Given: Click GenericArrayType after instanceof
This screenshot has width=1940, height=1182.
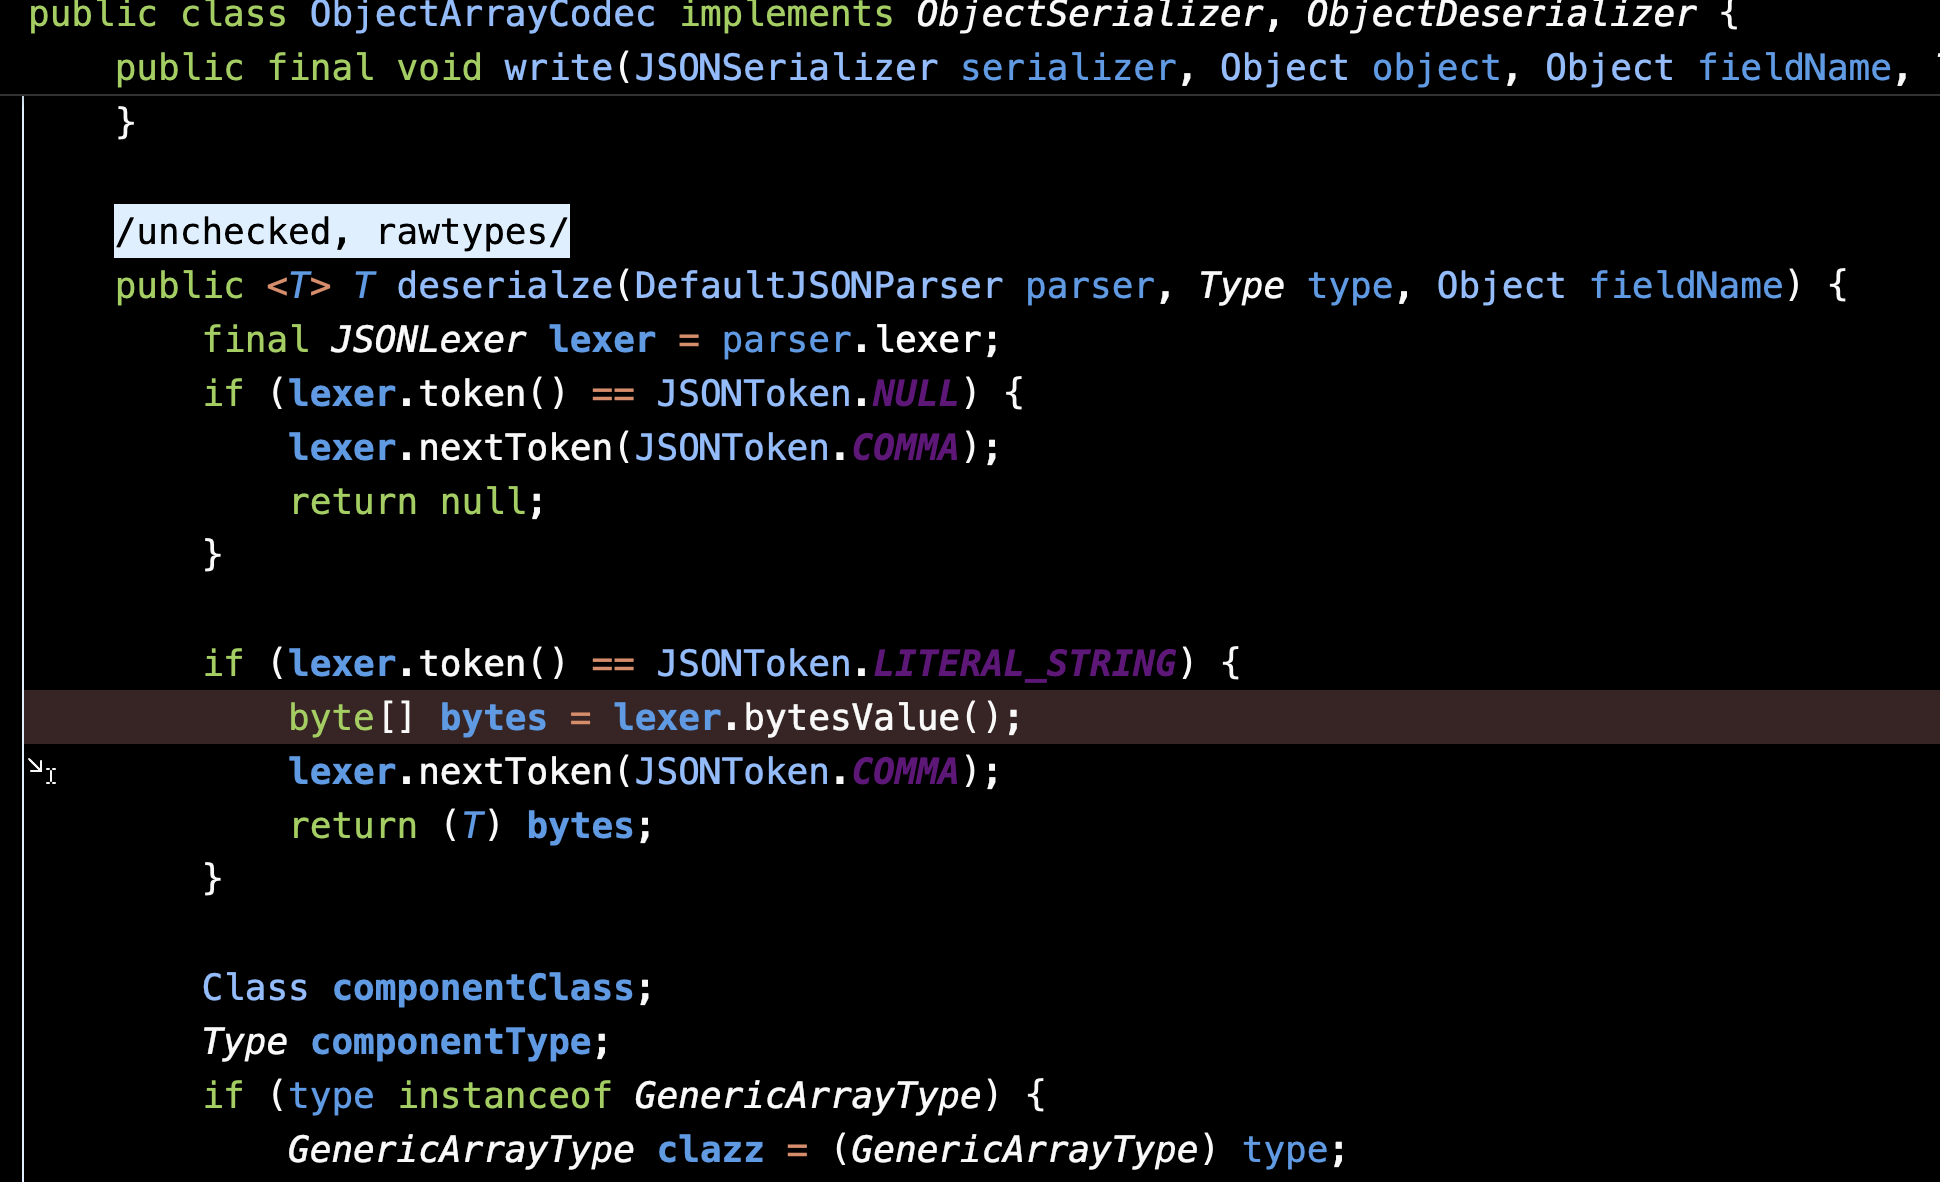Looking at the screenshot, I should tap(809, 1096).
